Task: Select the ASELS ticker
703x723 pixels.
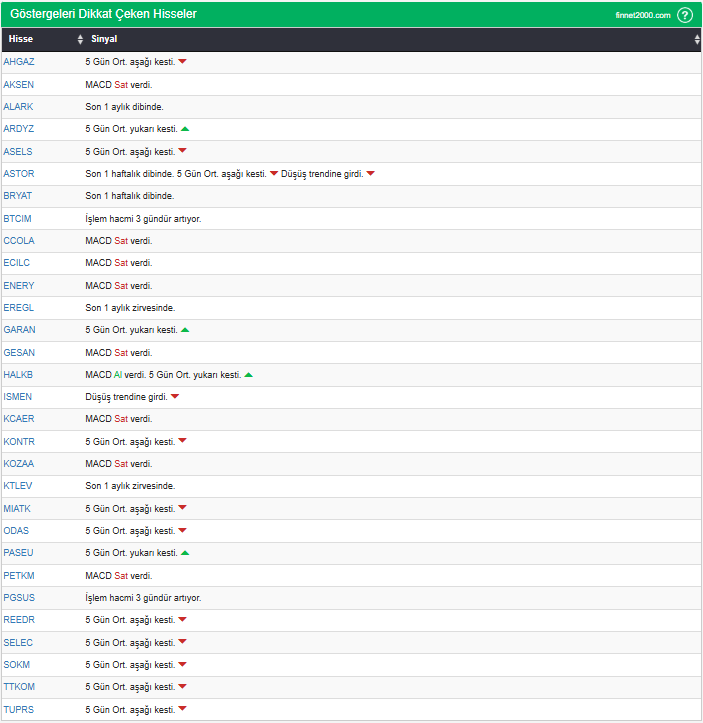Action: point(18,152)
